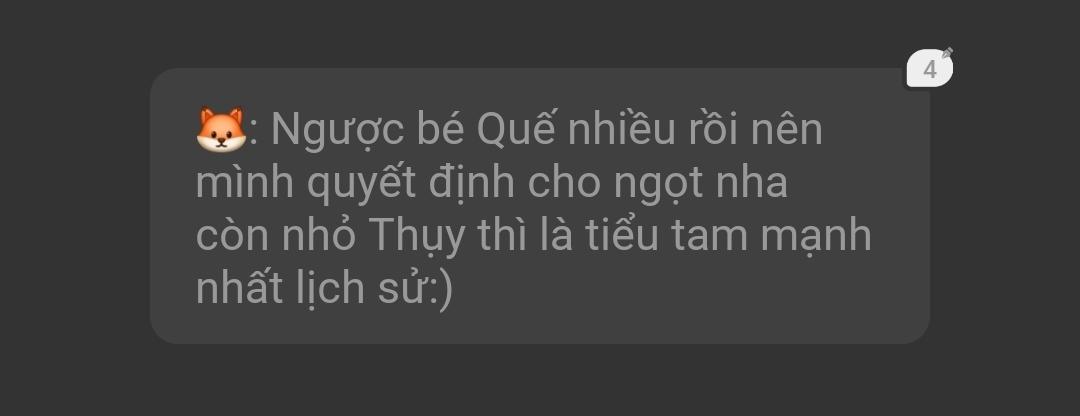Click the fox emoji in the message

pos(221,129)
